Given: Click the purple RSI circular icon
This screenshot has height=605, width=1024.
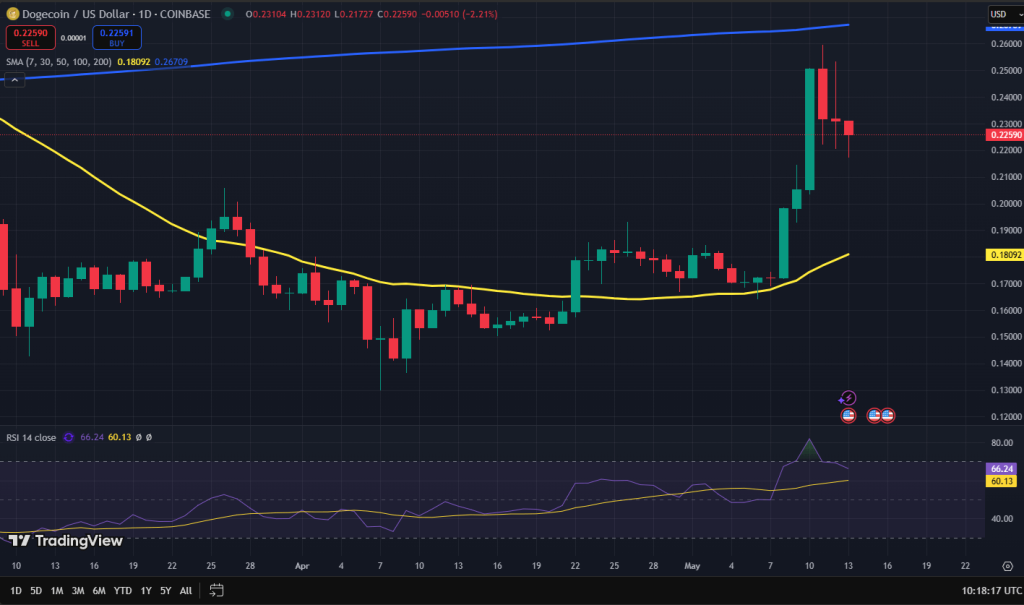Looking at the screenshot, I should (69, 437).
